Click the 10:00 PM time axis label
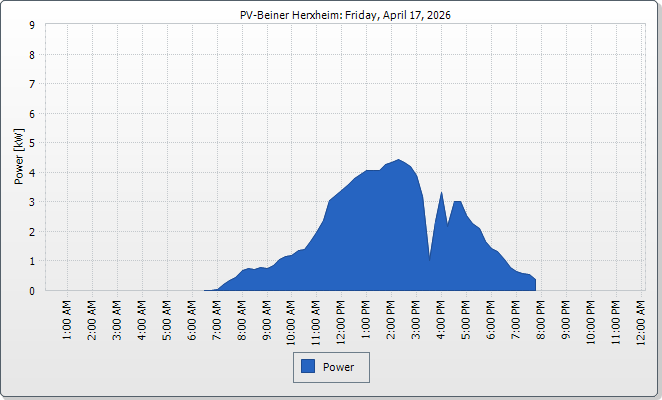 pos(591,319)
